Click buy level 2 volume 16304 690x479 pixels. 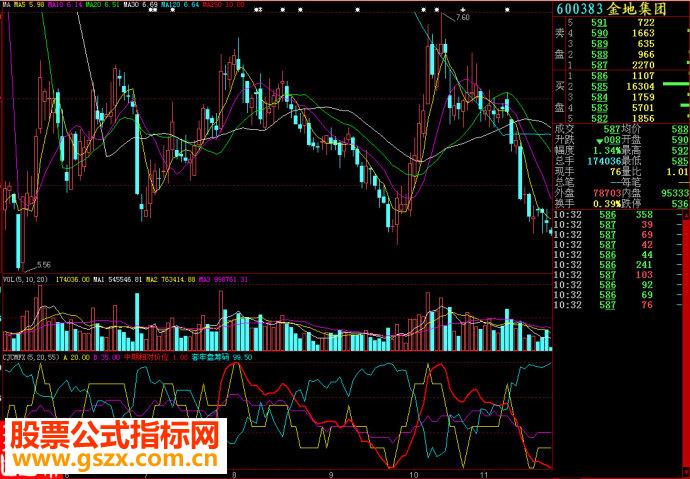click(641, 86)
